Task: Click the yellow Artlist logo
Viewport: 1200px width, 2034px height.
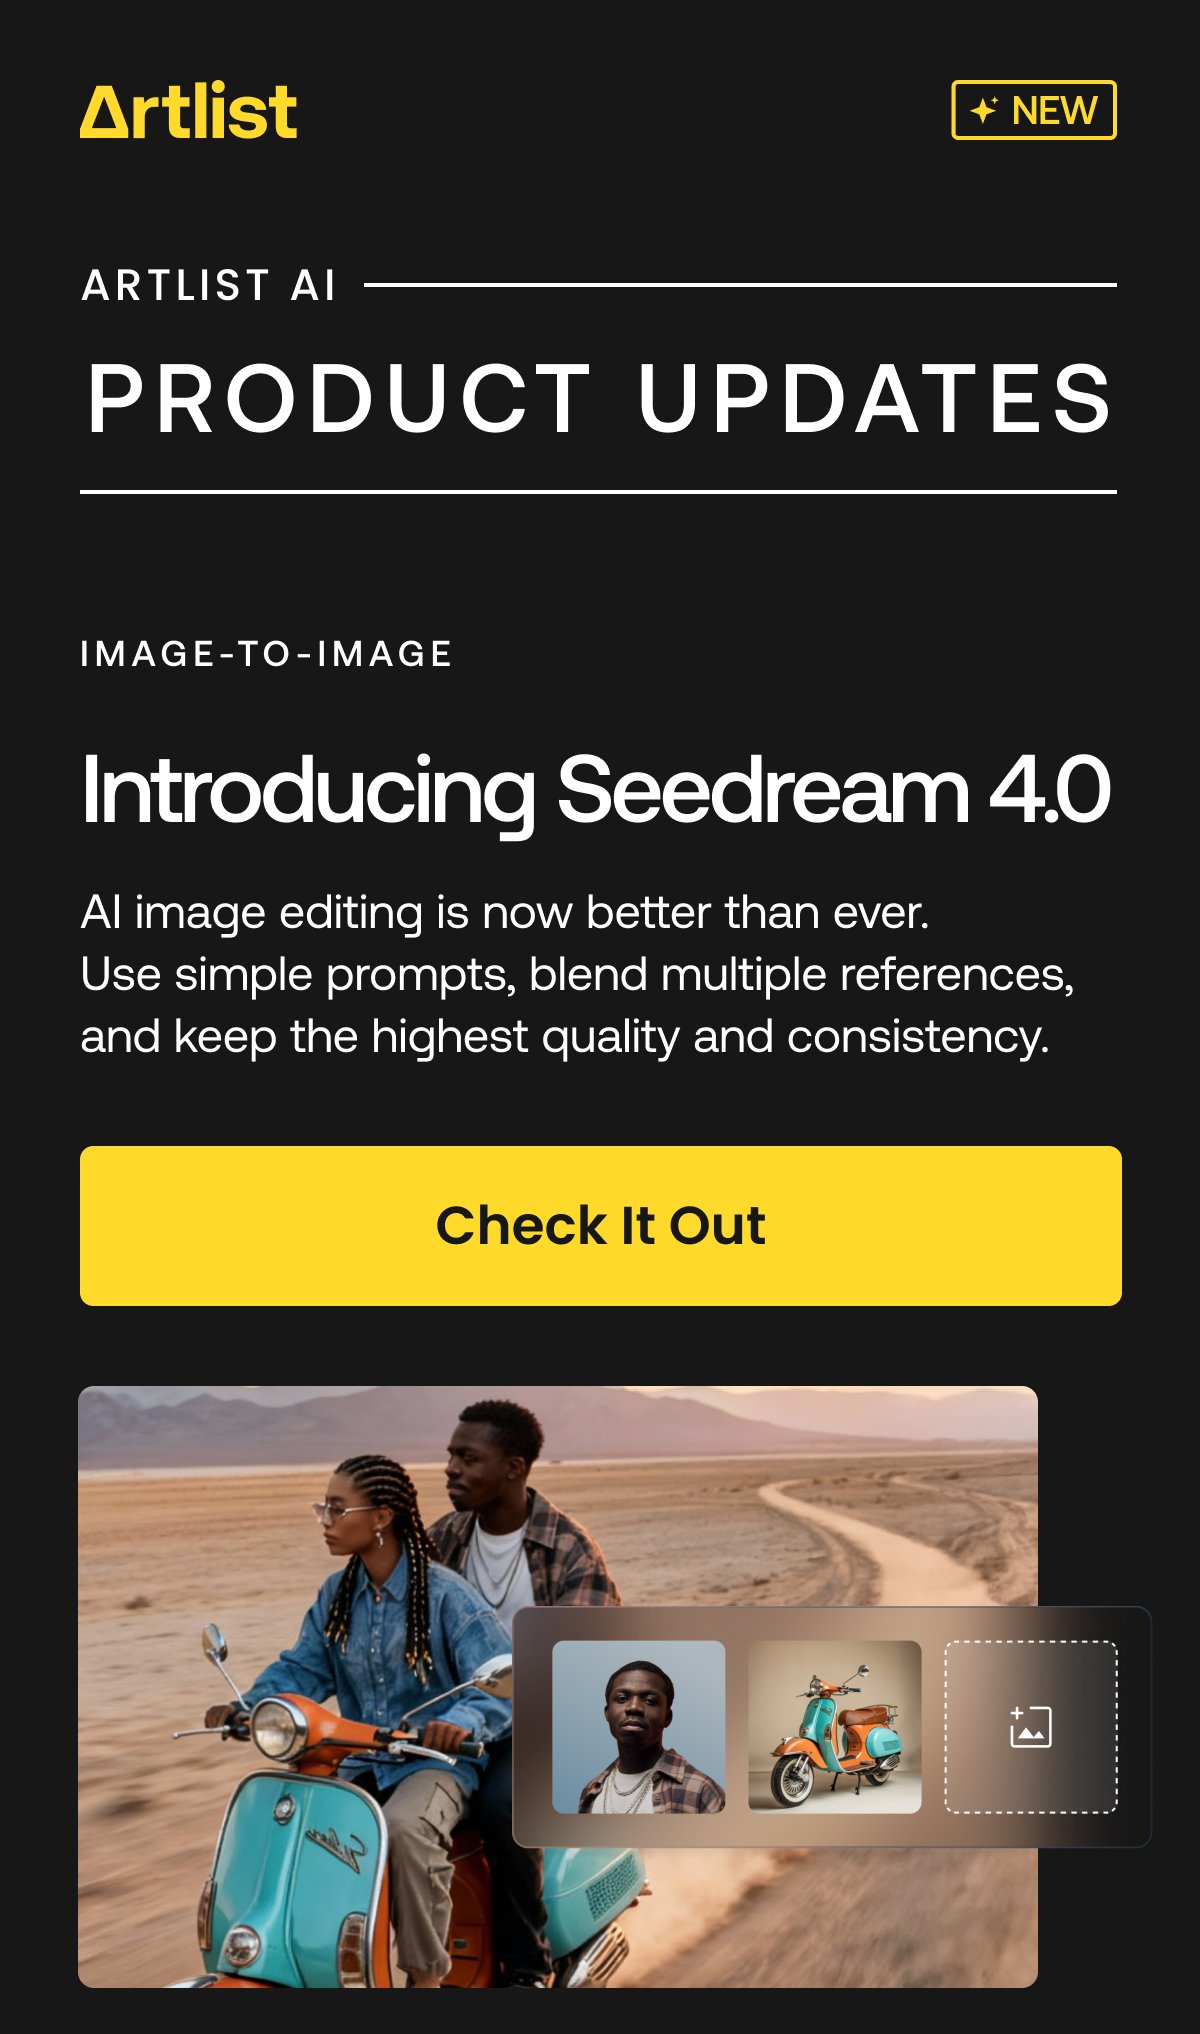Action: [x=188, y=110]
